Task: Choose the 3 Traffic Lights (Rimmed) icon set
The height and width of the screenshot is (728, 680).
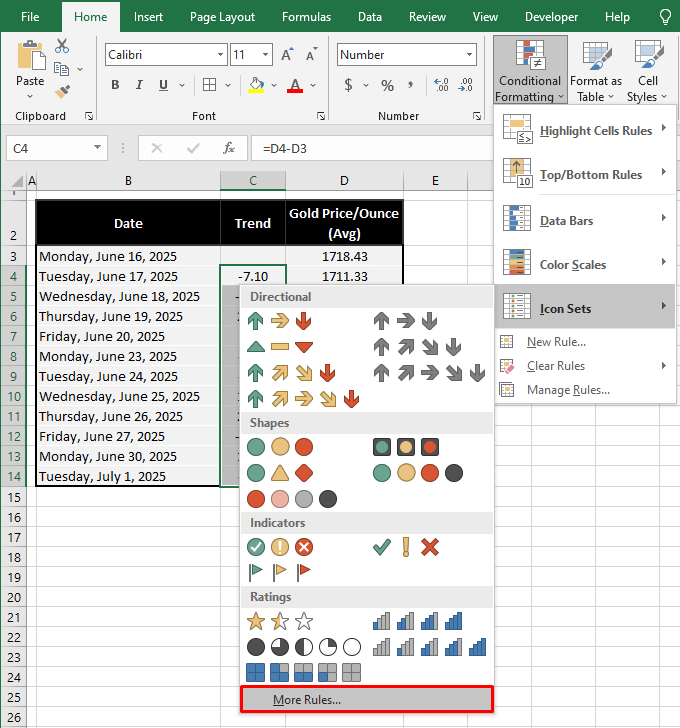Action: tap(405, 447)
